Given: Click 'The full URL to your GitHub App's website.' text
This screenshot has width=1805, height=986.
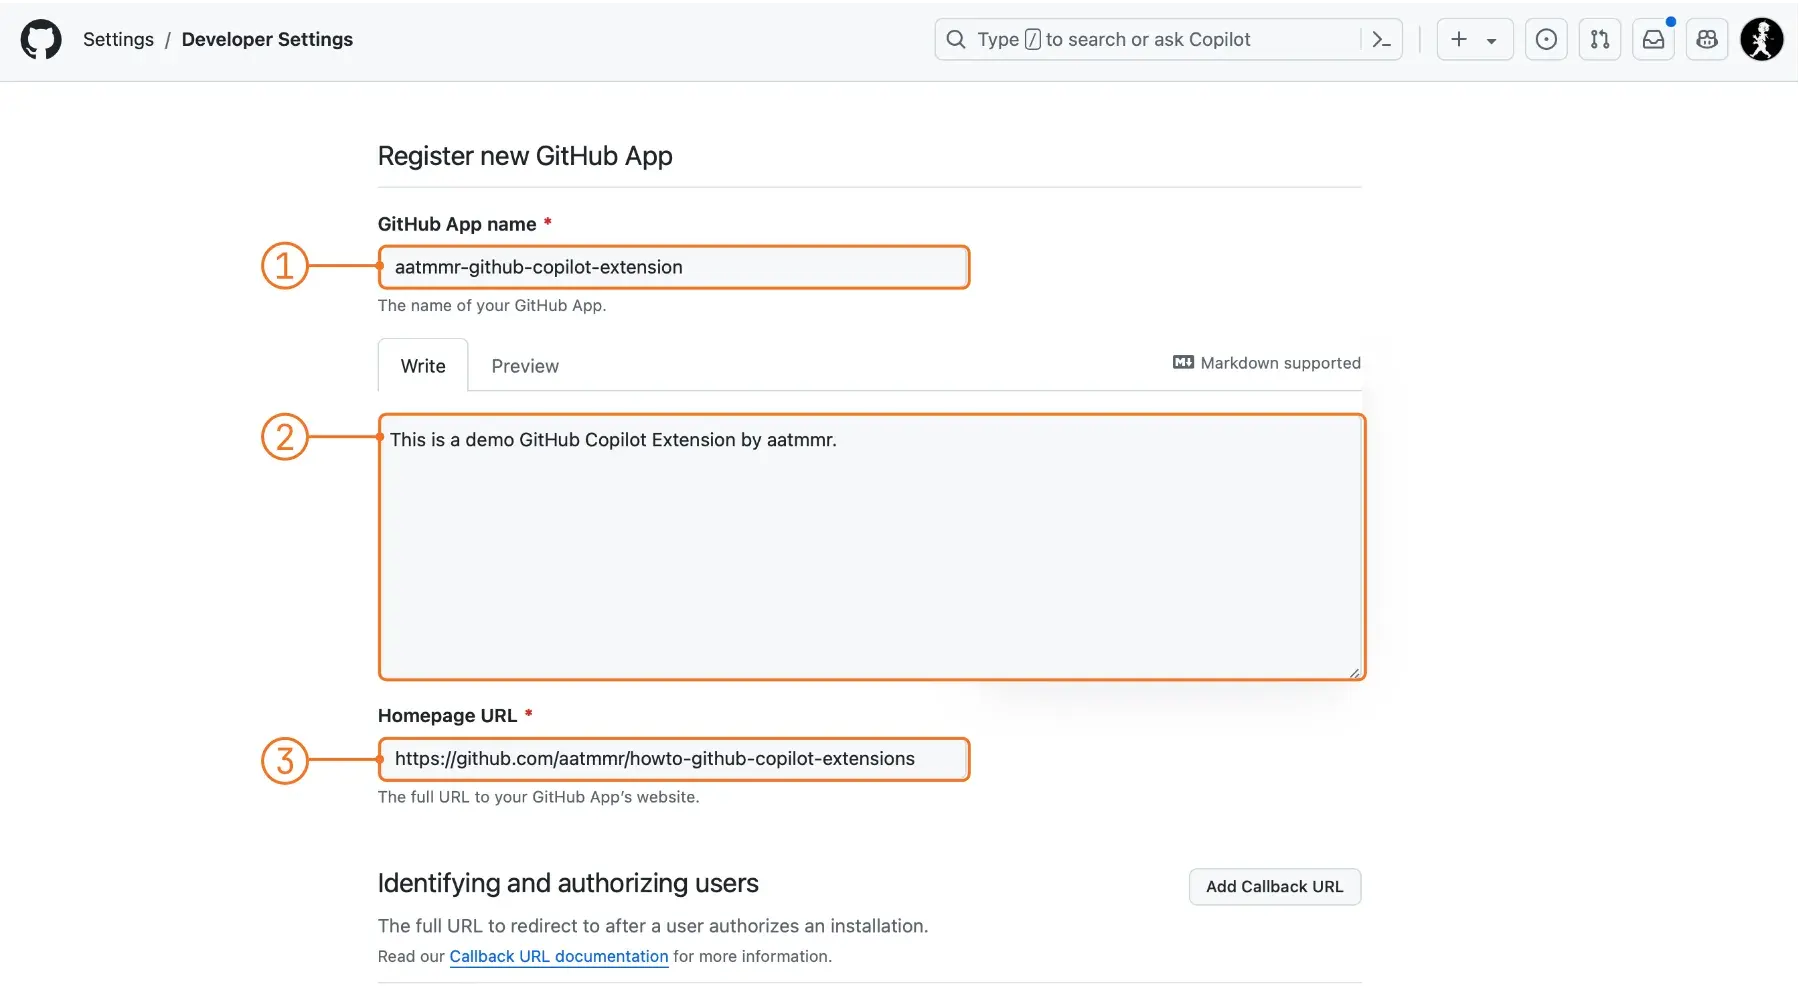Looking at the screenshot, I should (x=538, y=797).
